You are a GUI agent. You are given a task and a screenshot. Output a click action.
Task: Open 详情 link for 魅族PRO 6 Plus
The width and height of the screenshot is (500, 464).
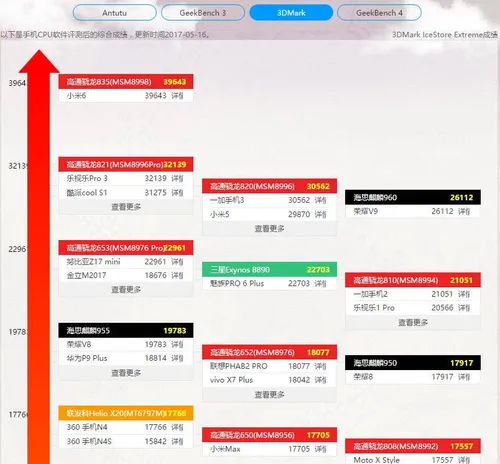coord(321,284)
